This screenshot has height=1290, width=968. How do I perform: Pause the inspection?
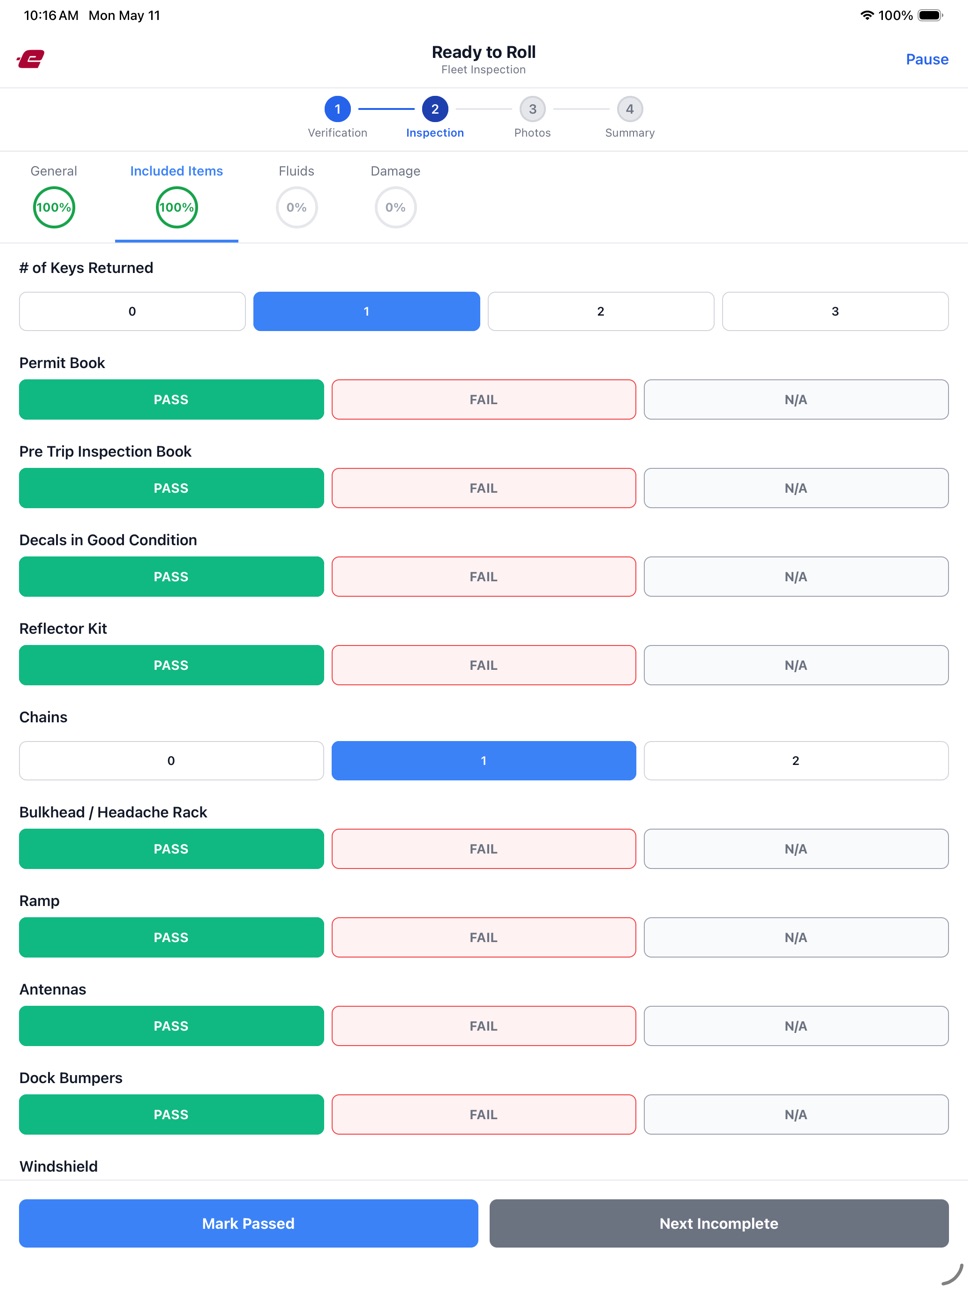[x=927, y=59]
